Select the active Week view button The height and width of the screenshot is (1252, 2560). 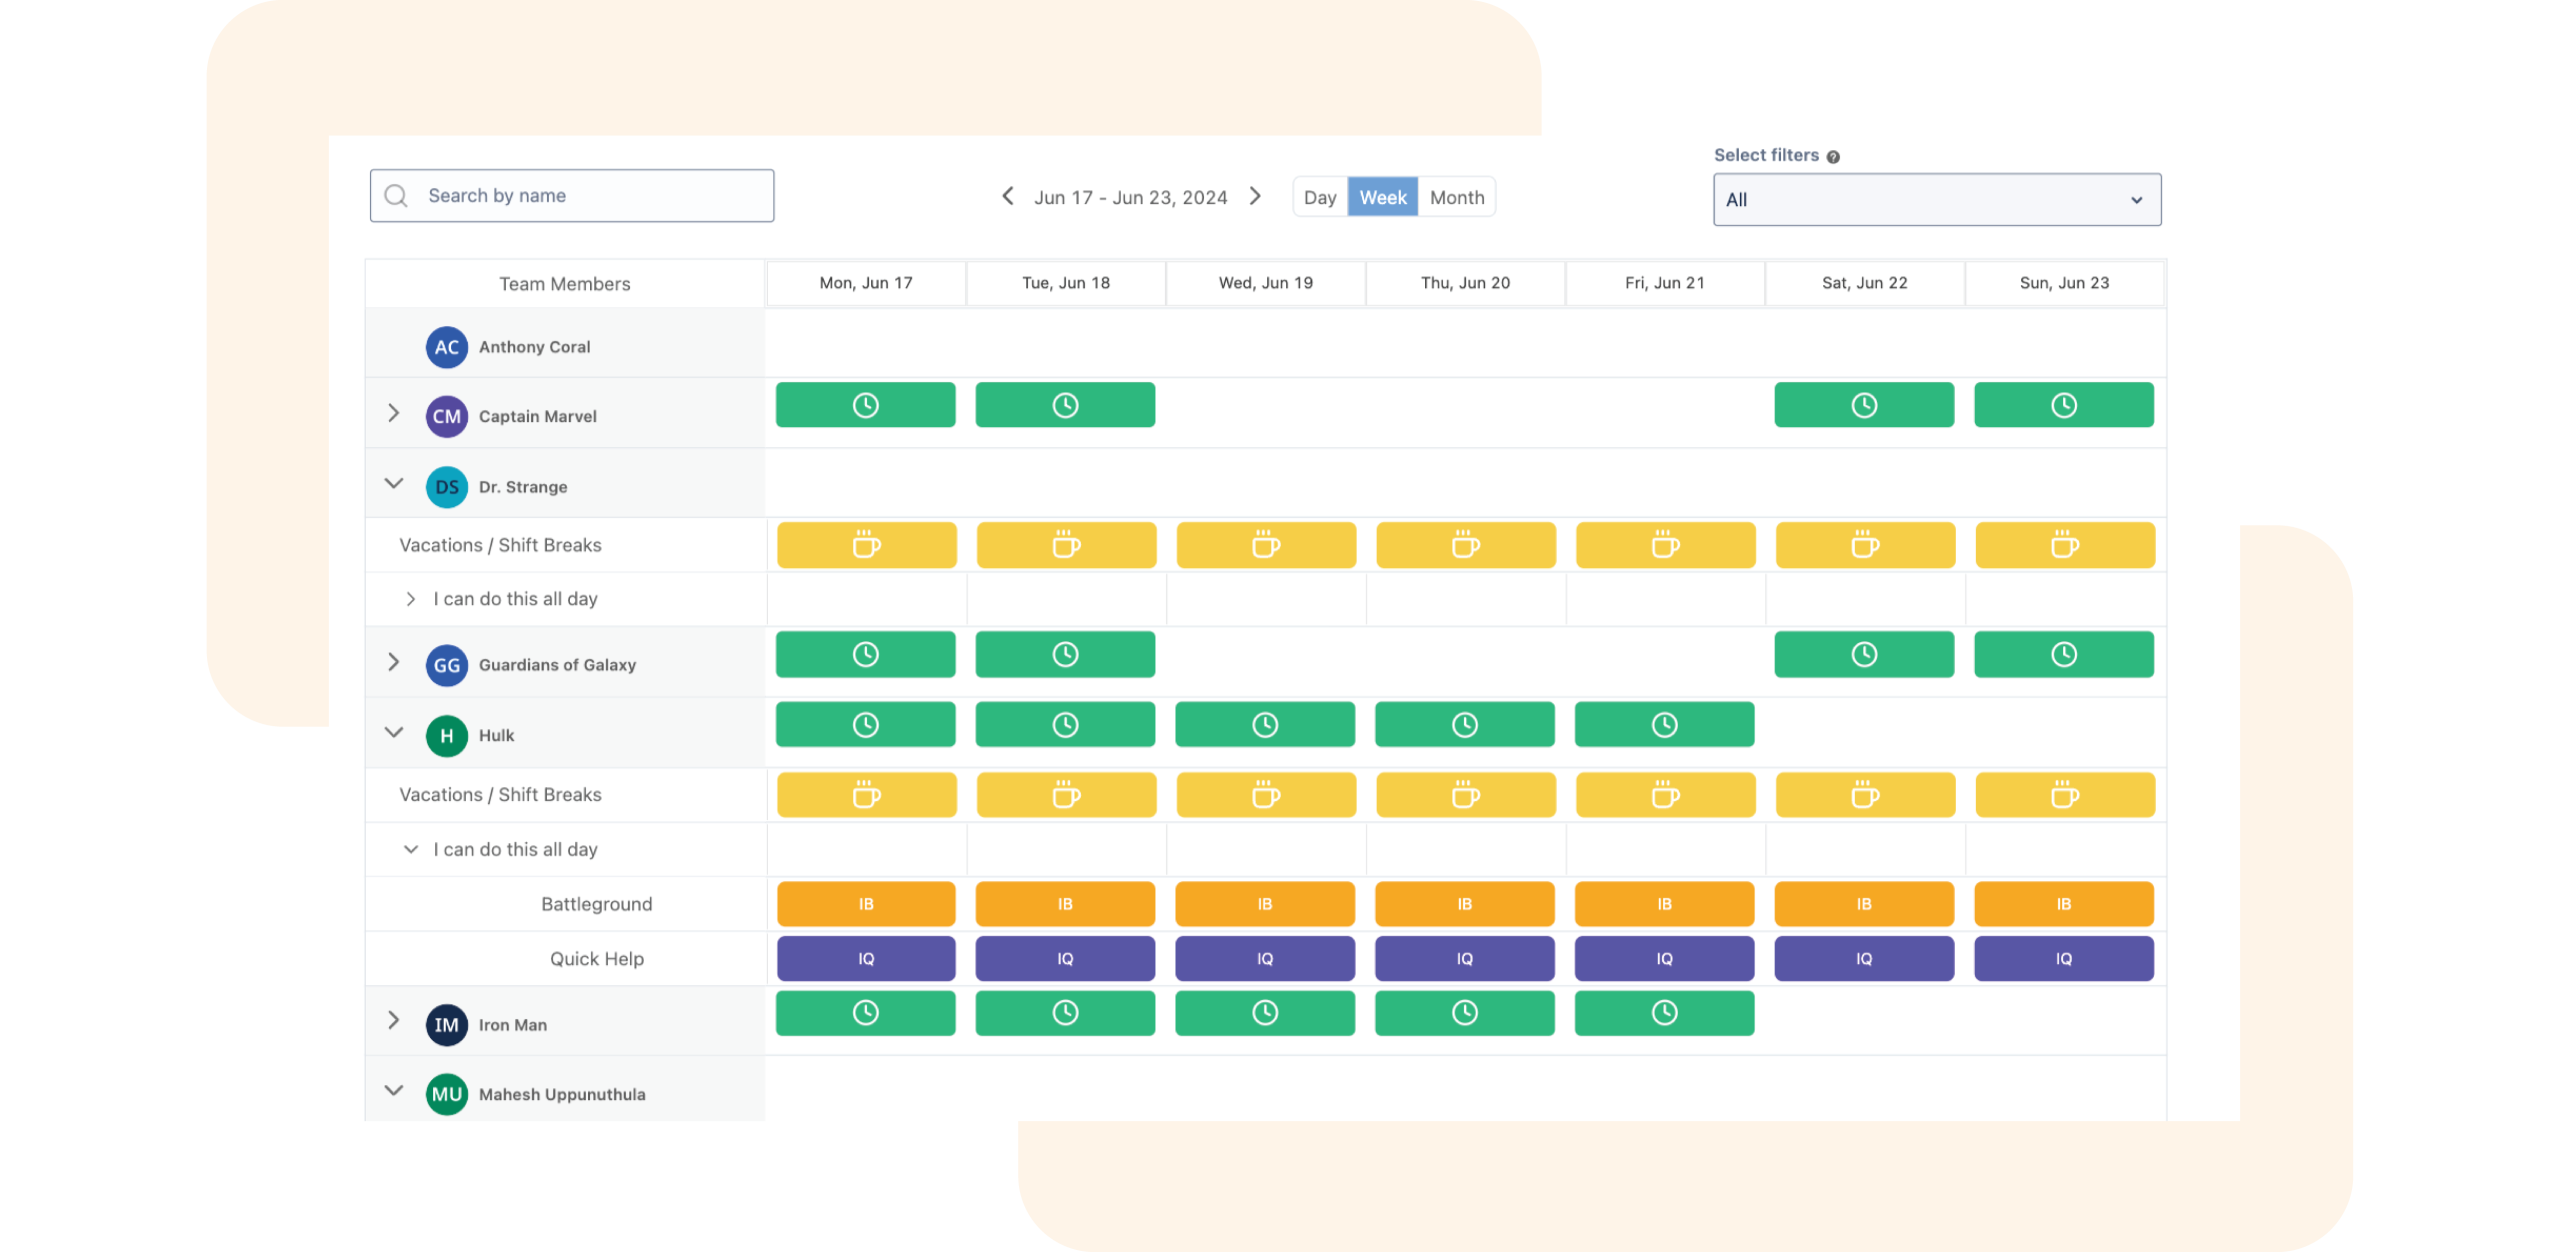tap(1382, 197)
